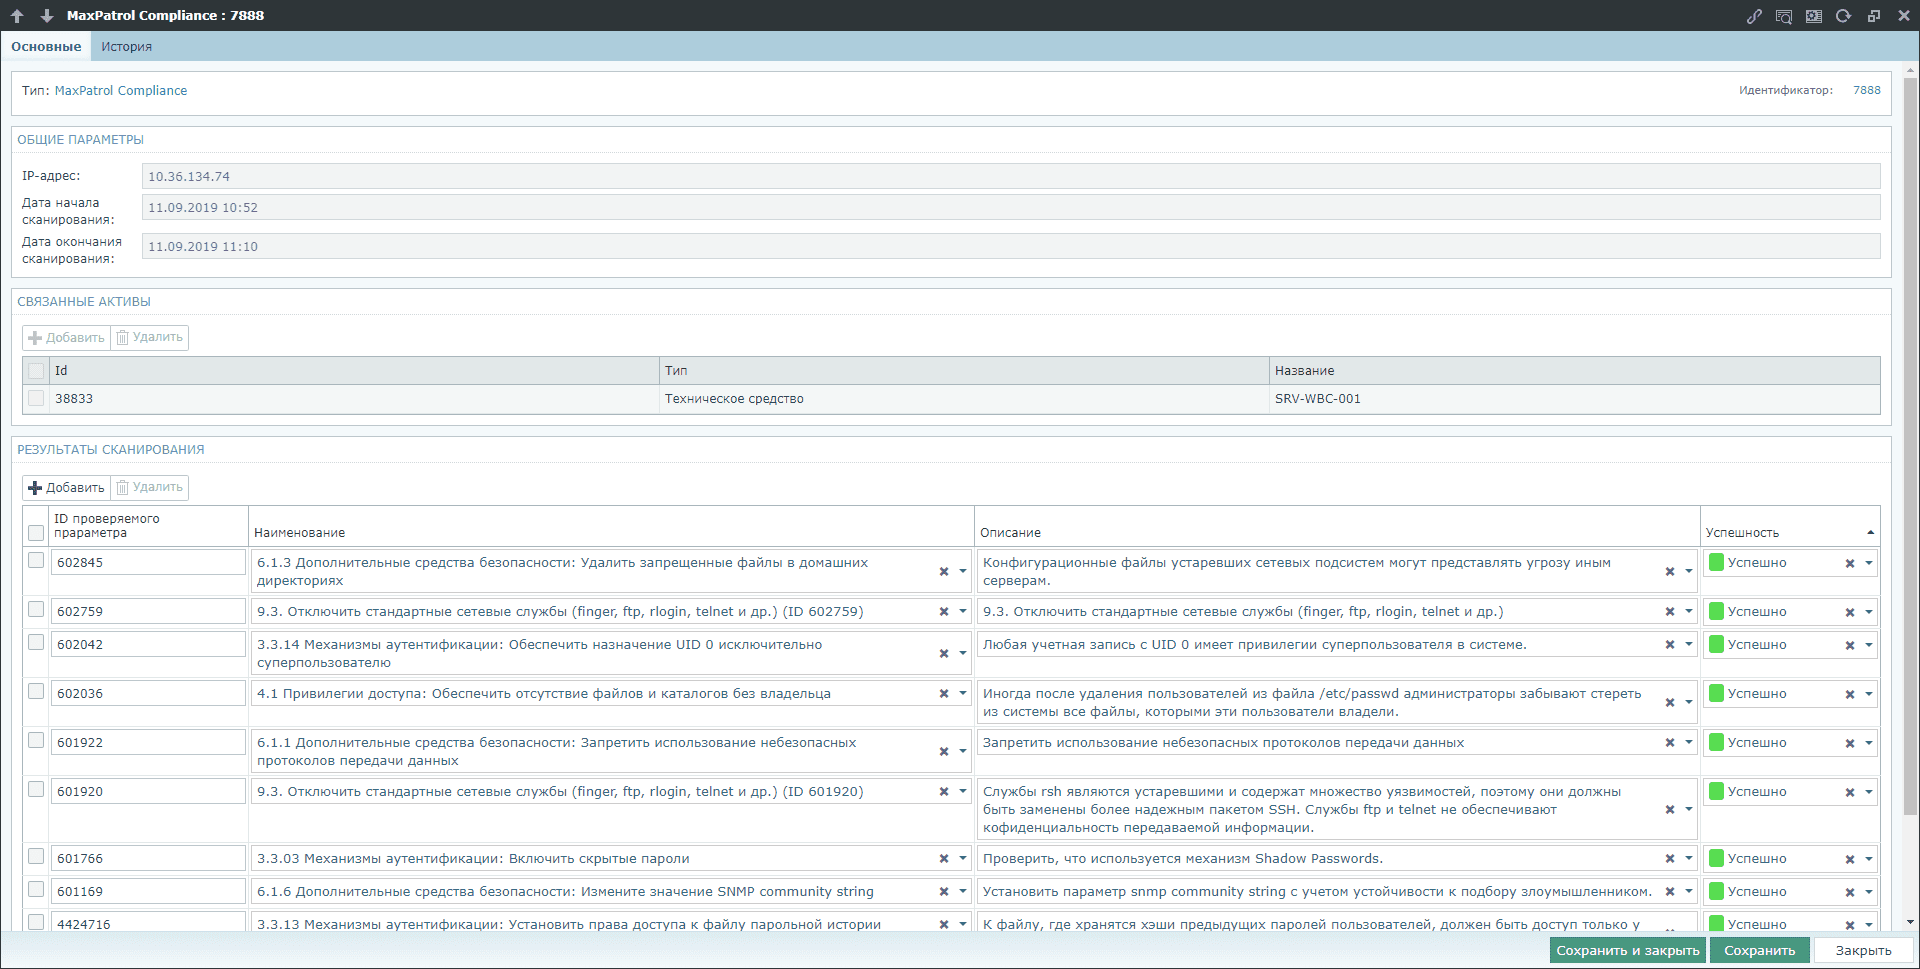The image size is (1920, 969).
Task: Click the IP-адрес field showing 10.36.134.74
Action: click(1011, 177)
